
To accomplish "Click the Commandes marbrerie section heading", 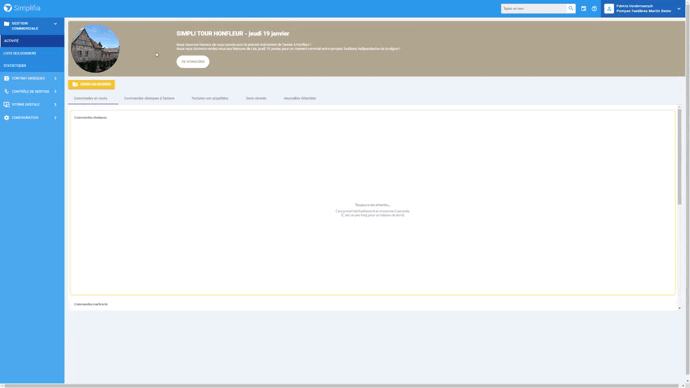I will pyautogui.click(x=91, y=304).
